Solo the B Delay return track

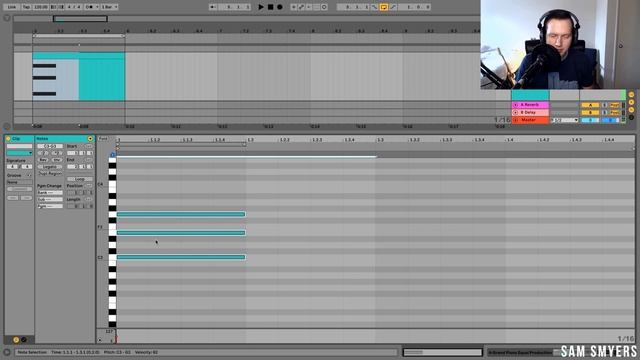click(x=604, y=112)
